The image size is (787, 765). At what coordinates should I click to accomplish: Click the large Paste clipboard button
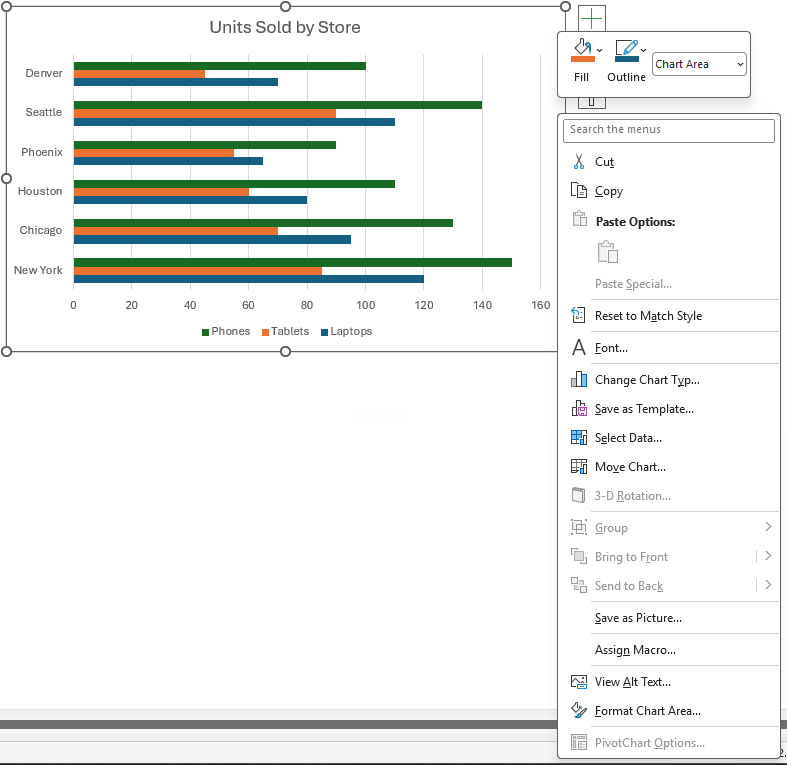pyautogui.click(x=607, y=251)
